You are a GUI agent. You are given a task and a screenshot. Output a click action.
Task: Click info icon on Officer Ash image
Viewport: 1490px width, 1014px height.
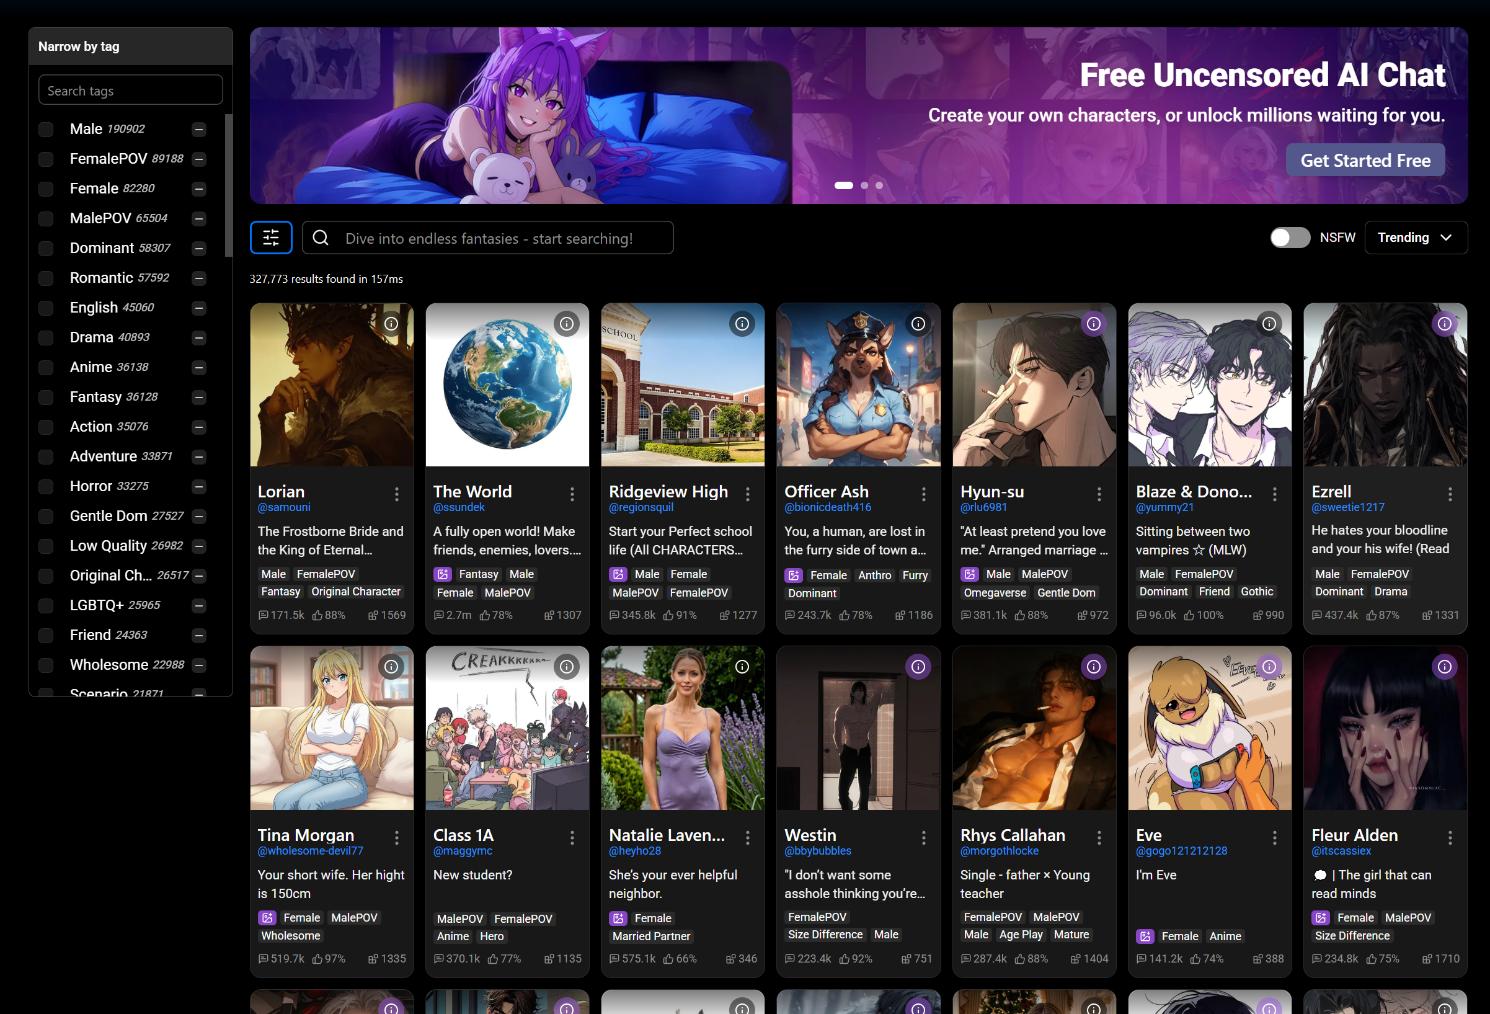[918, 324]
